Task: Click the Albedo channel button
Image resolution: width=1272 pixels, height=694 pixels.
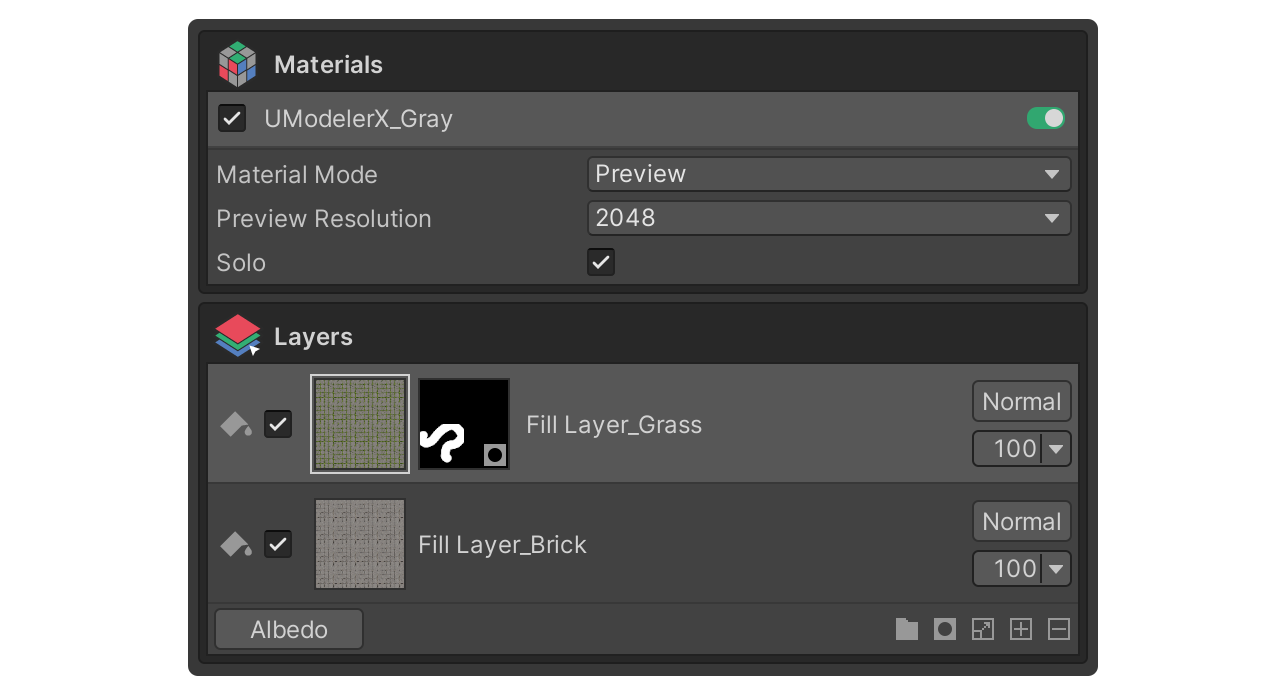Action: 288,629
